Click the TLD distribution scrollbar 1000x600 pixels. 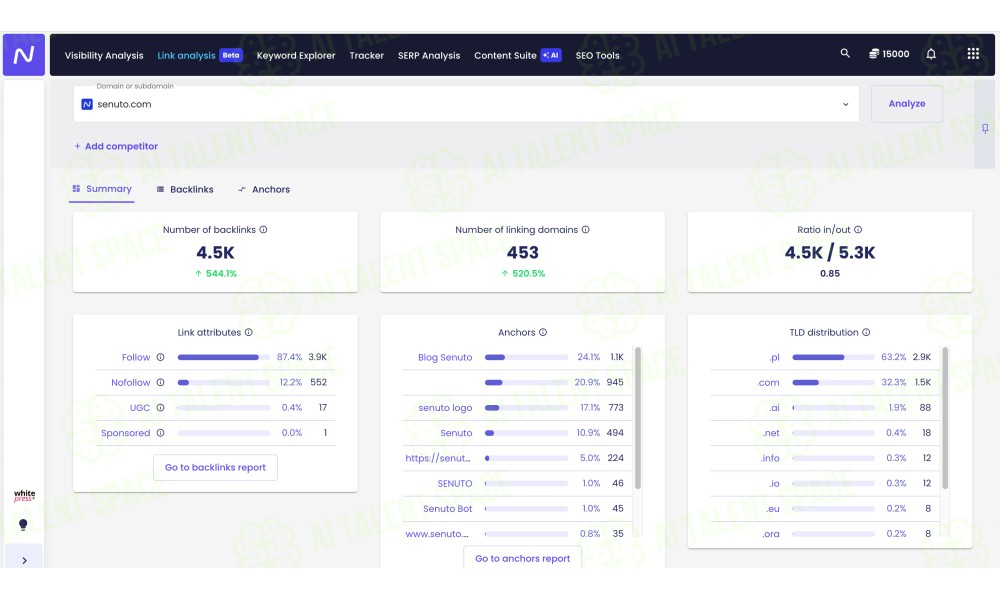coord(945,418)
